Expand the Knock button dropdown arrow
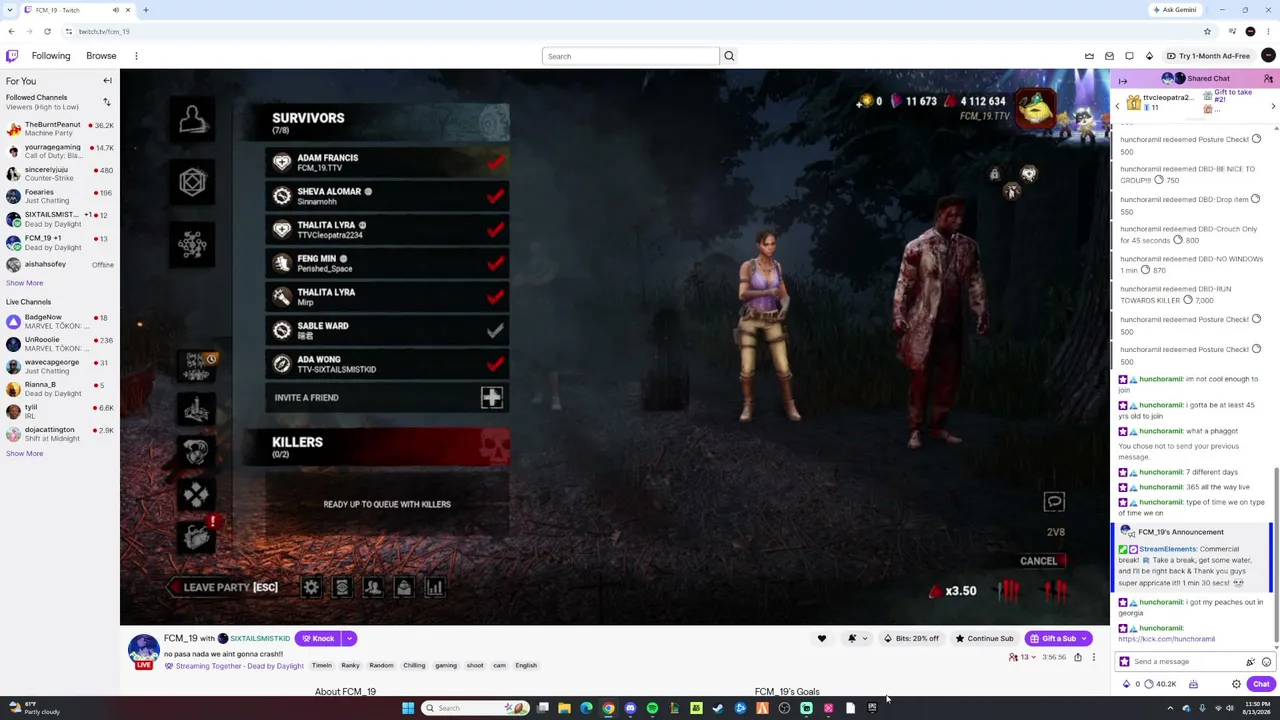The image size is (1280, 720). (350, 638)
